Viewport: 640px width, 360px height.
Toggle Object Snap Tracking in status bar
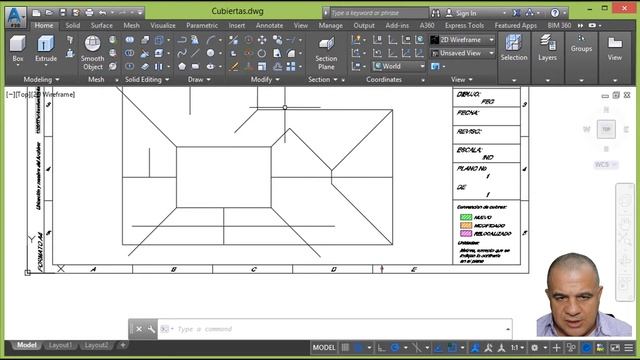coord(438,348)
